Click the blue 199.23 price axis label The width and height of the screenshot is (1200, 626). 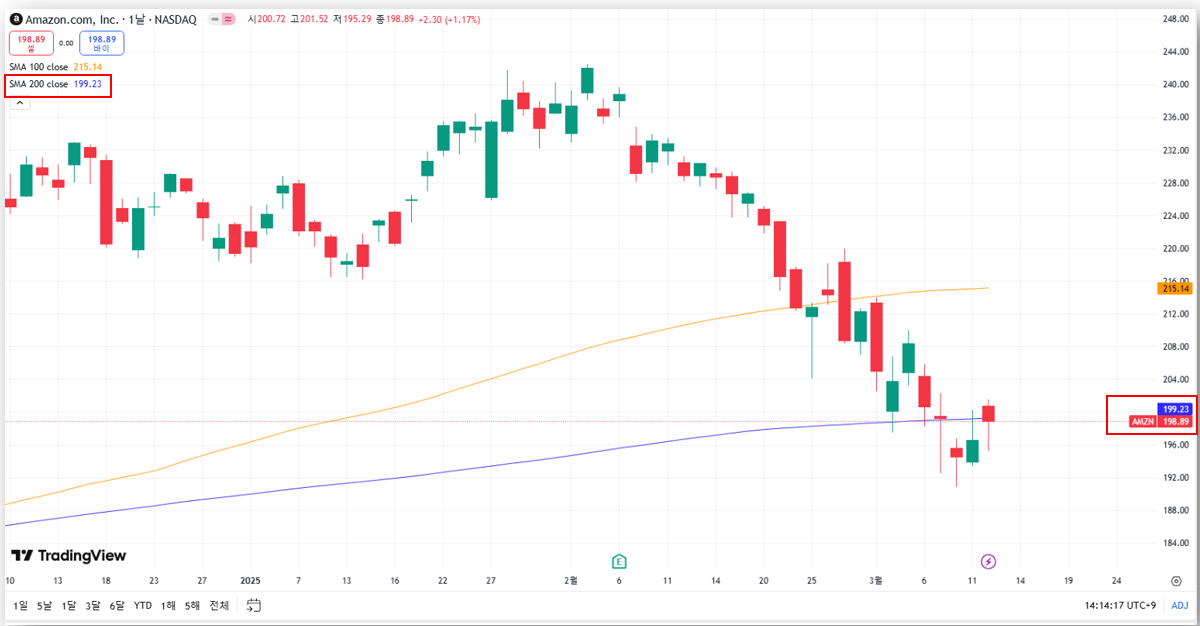(1175, 409)
